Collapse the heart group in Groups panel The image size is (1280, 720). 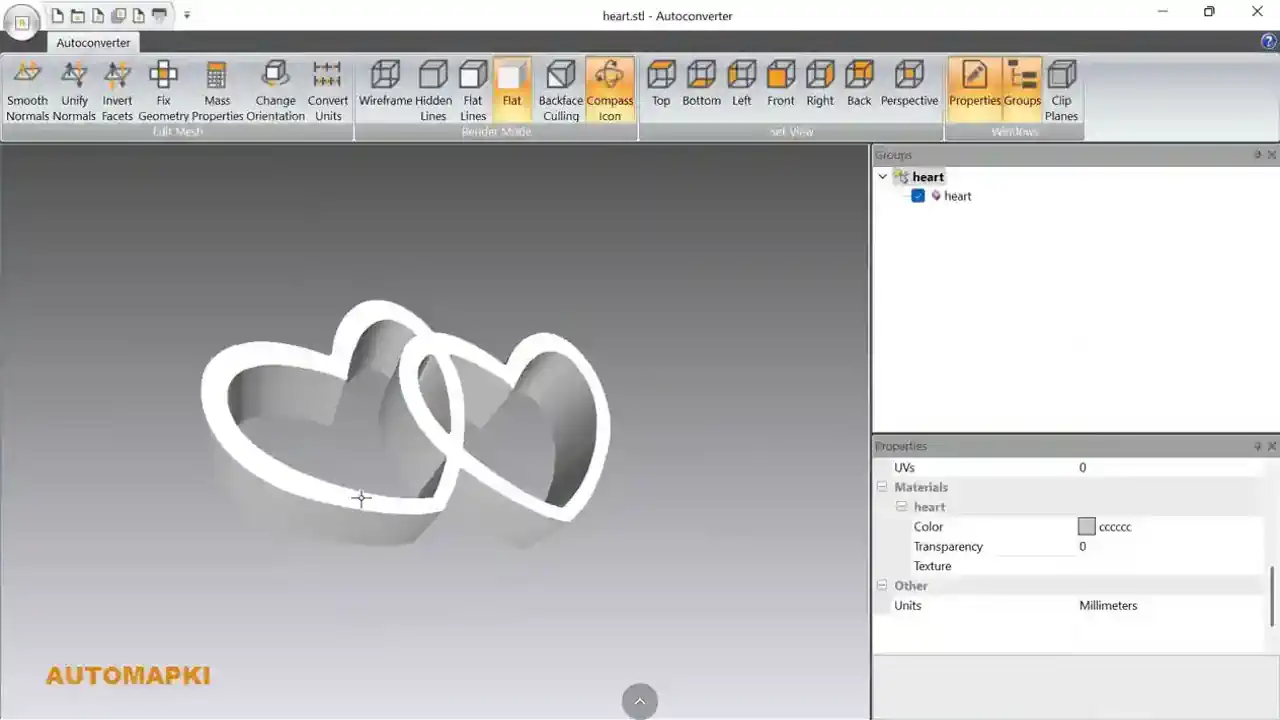click(x=882, y=176)
